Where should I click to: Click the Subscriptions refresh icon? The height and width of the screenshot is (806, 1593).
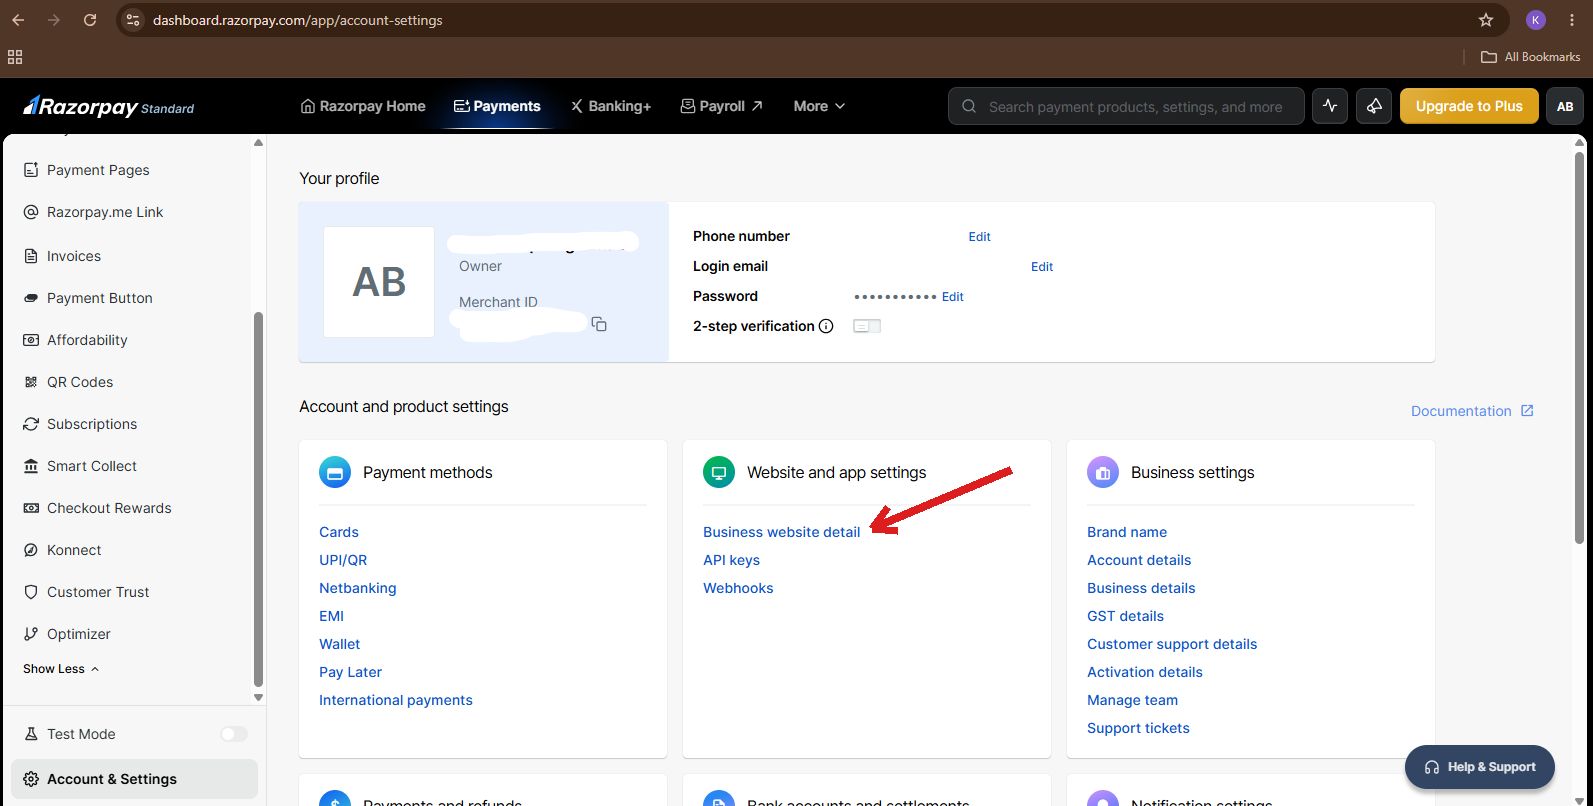point(31,424)
